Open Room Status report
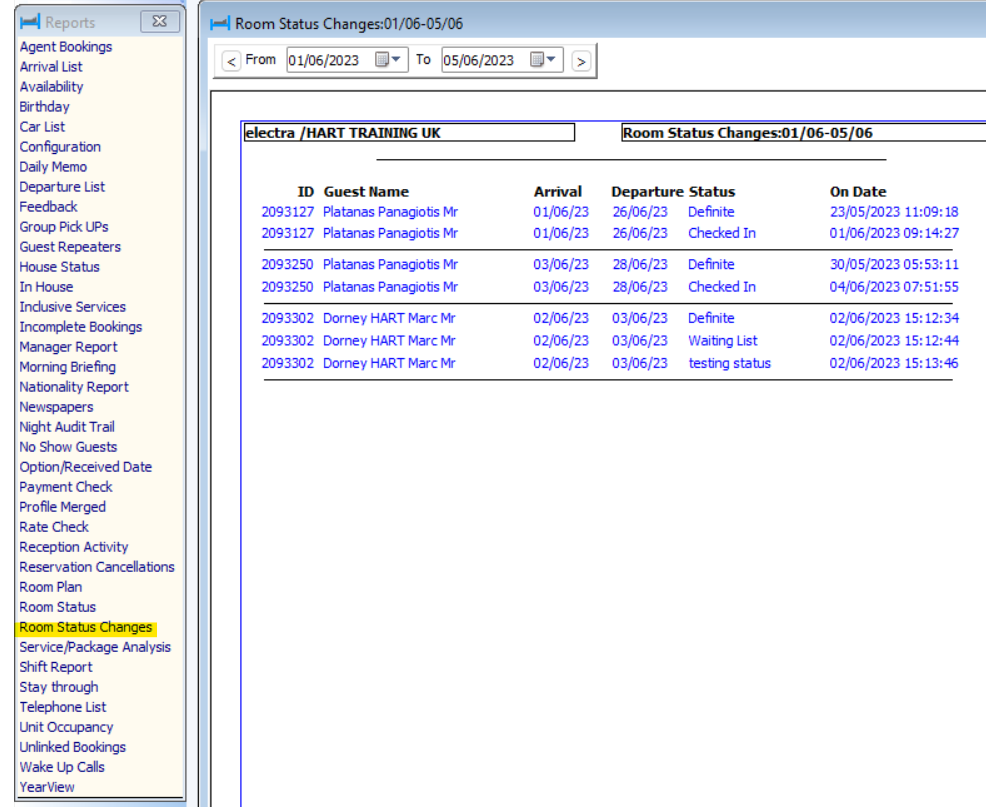 tap(58, 608)
